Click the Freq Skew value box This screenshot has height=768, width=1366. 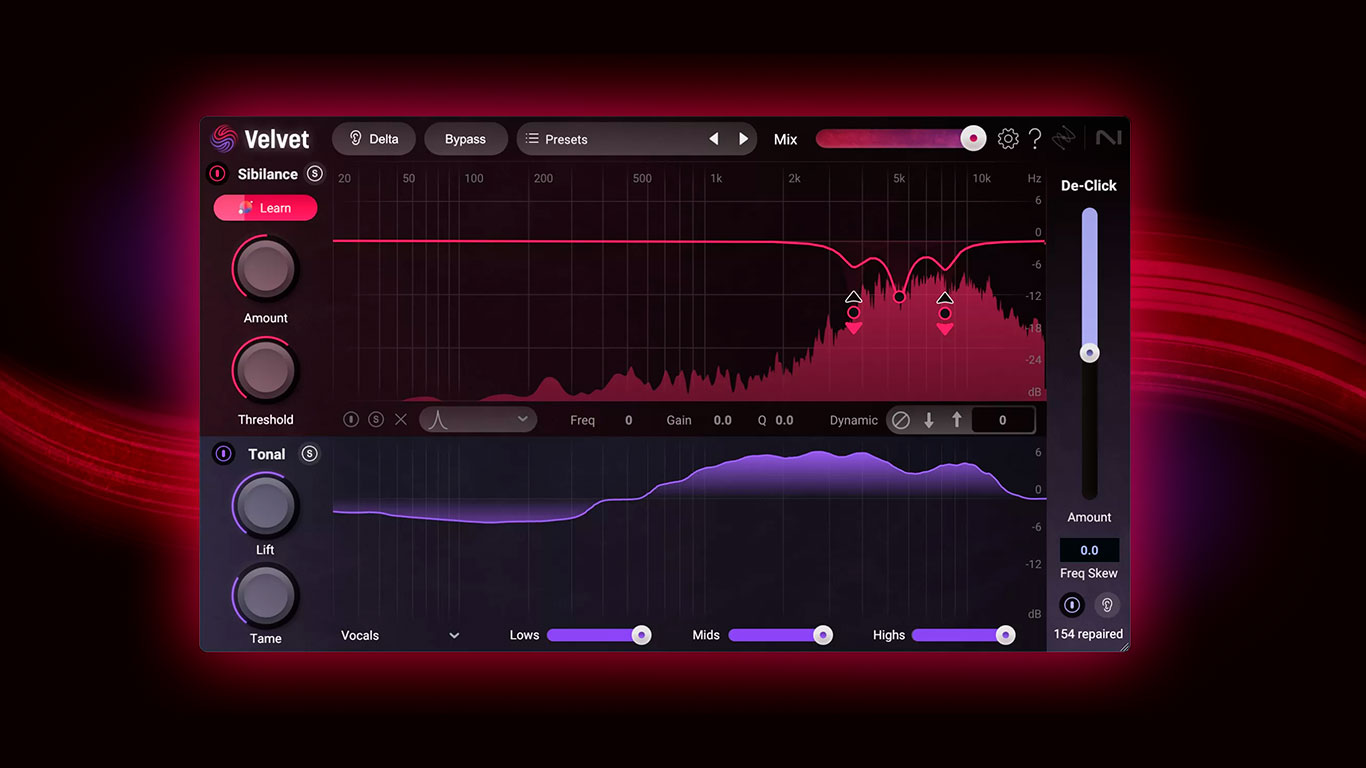(1089, 550)
